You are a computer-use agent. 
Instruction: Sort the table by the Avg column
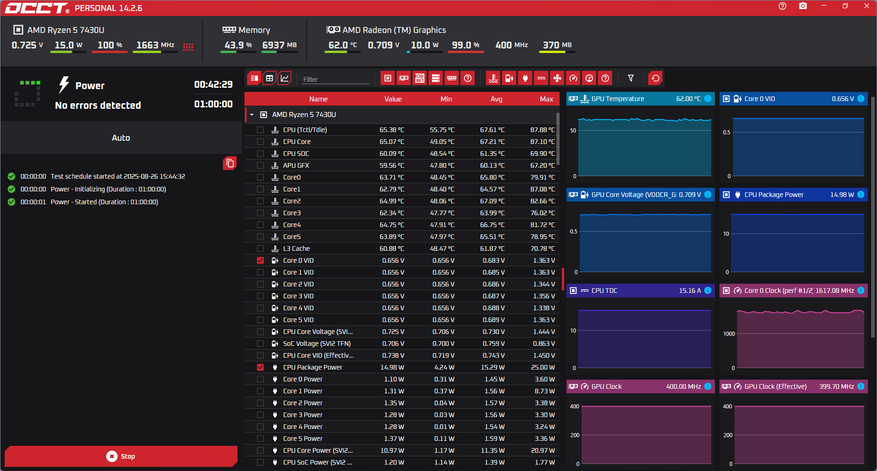pyautogui.click(x=496, y=99)
